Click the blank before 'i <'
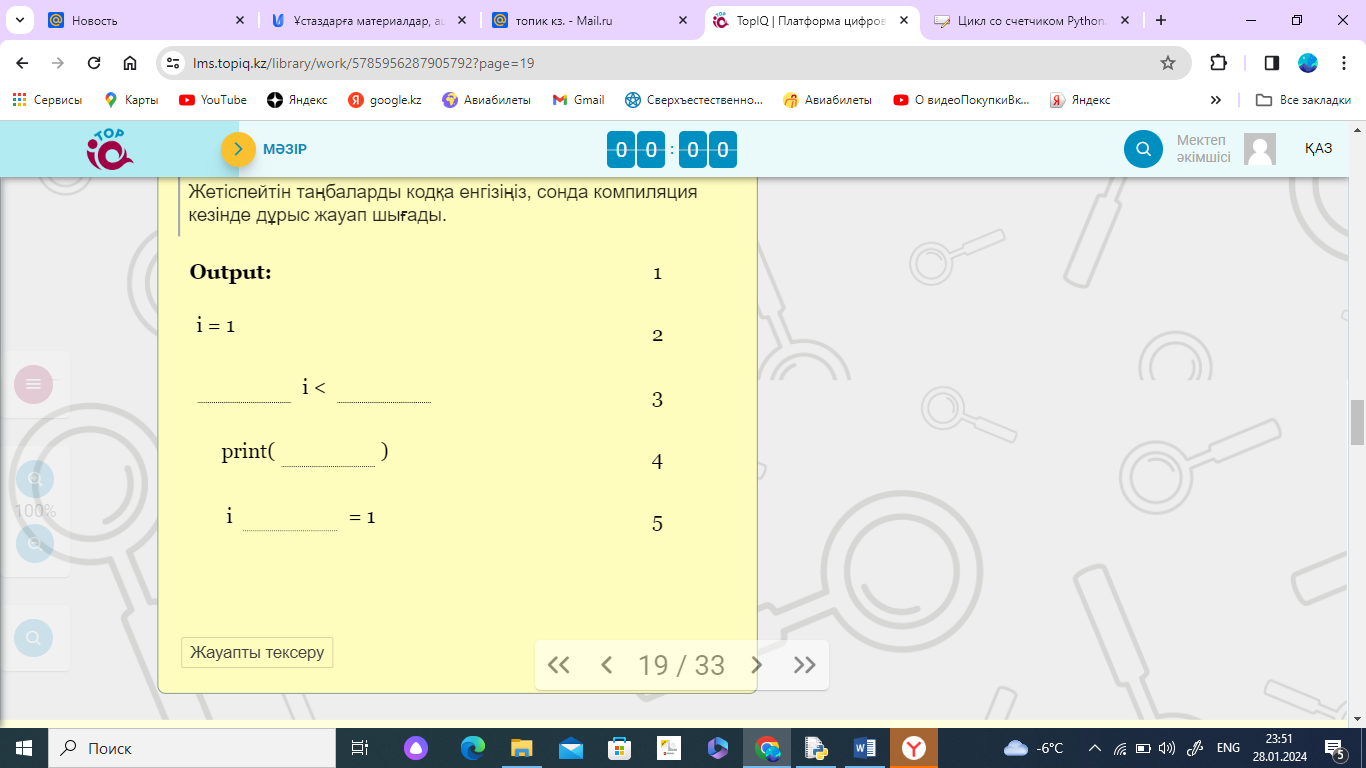 pyautogui.click(x=244, y=388)
